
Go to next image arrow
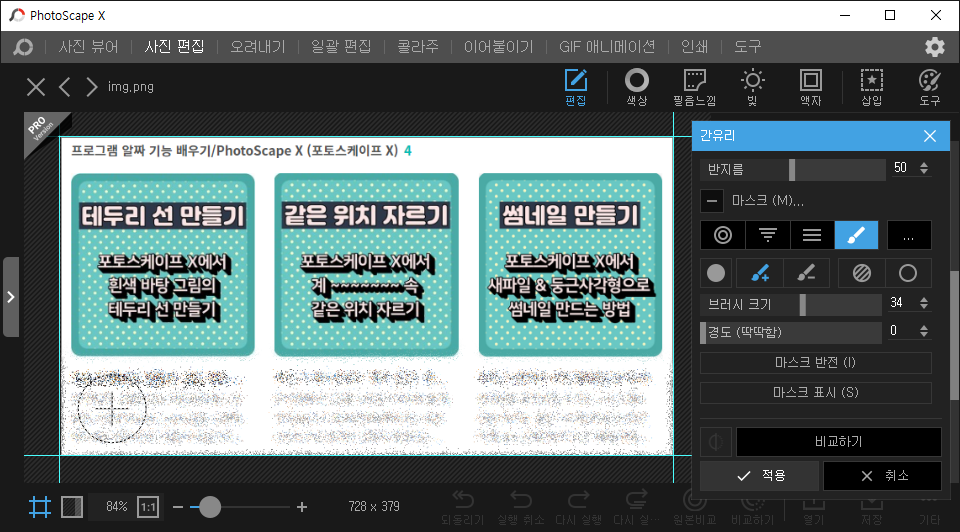[x=91, y=87]
